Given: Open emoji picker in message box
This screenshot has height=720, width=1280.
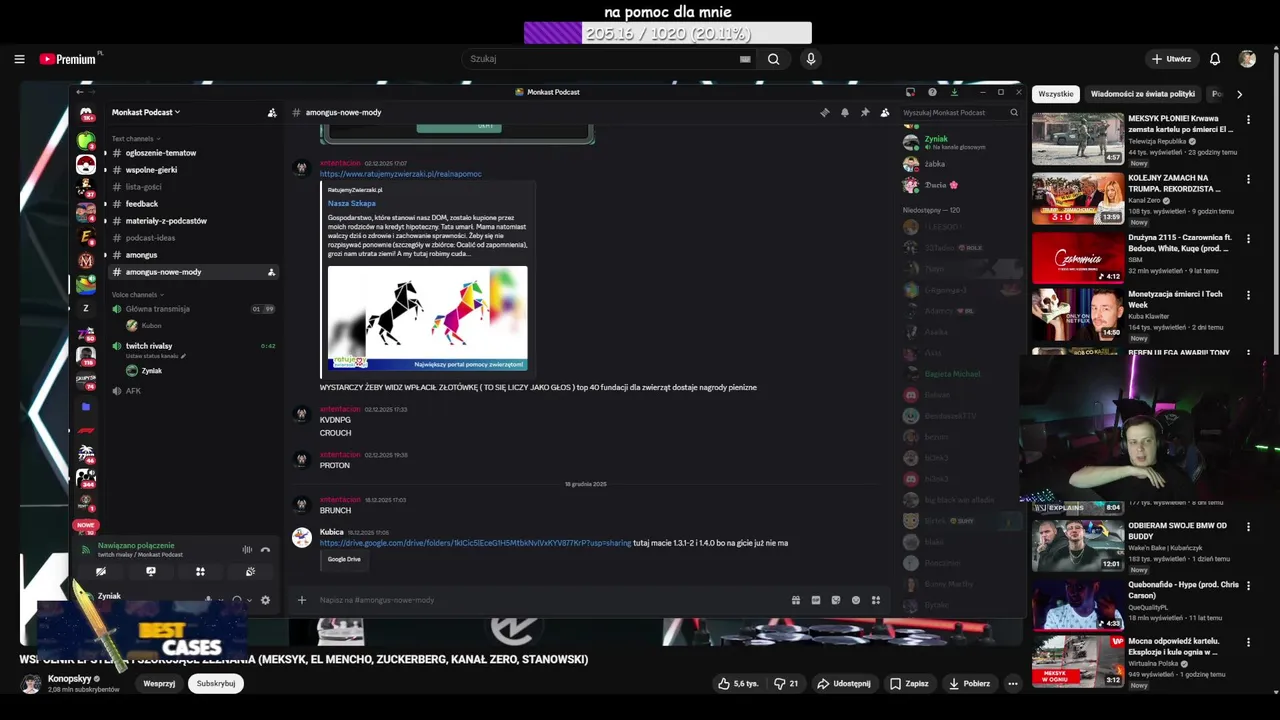Looking at the screenshot, I should (856, 600).
